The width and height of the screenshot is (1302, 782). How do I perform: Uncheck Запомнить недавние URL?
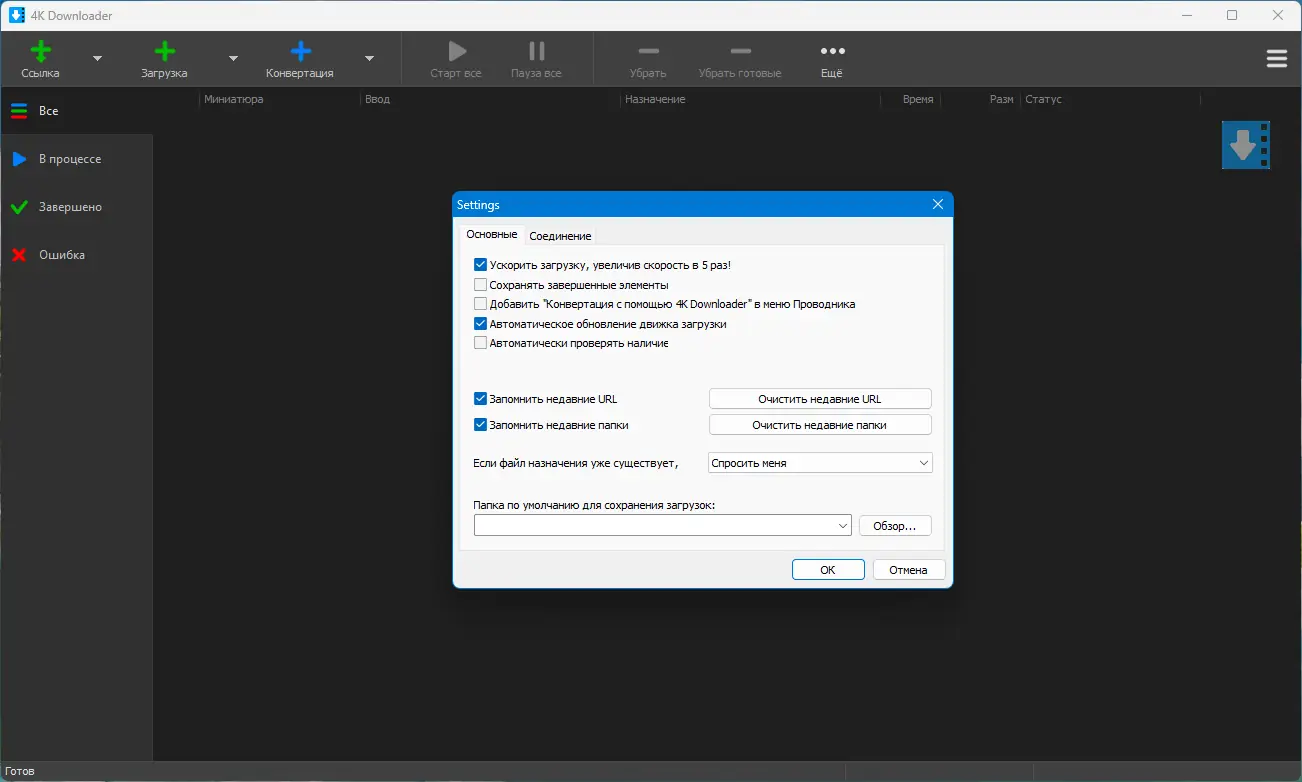tap(480, 398)
